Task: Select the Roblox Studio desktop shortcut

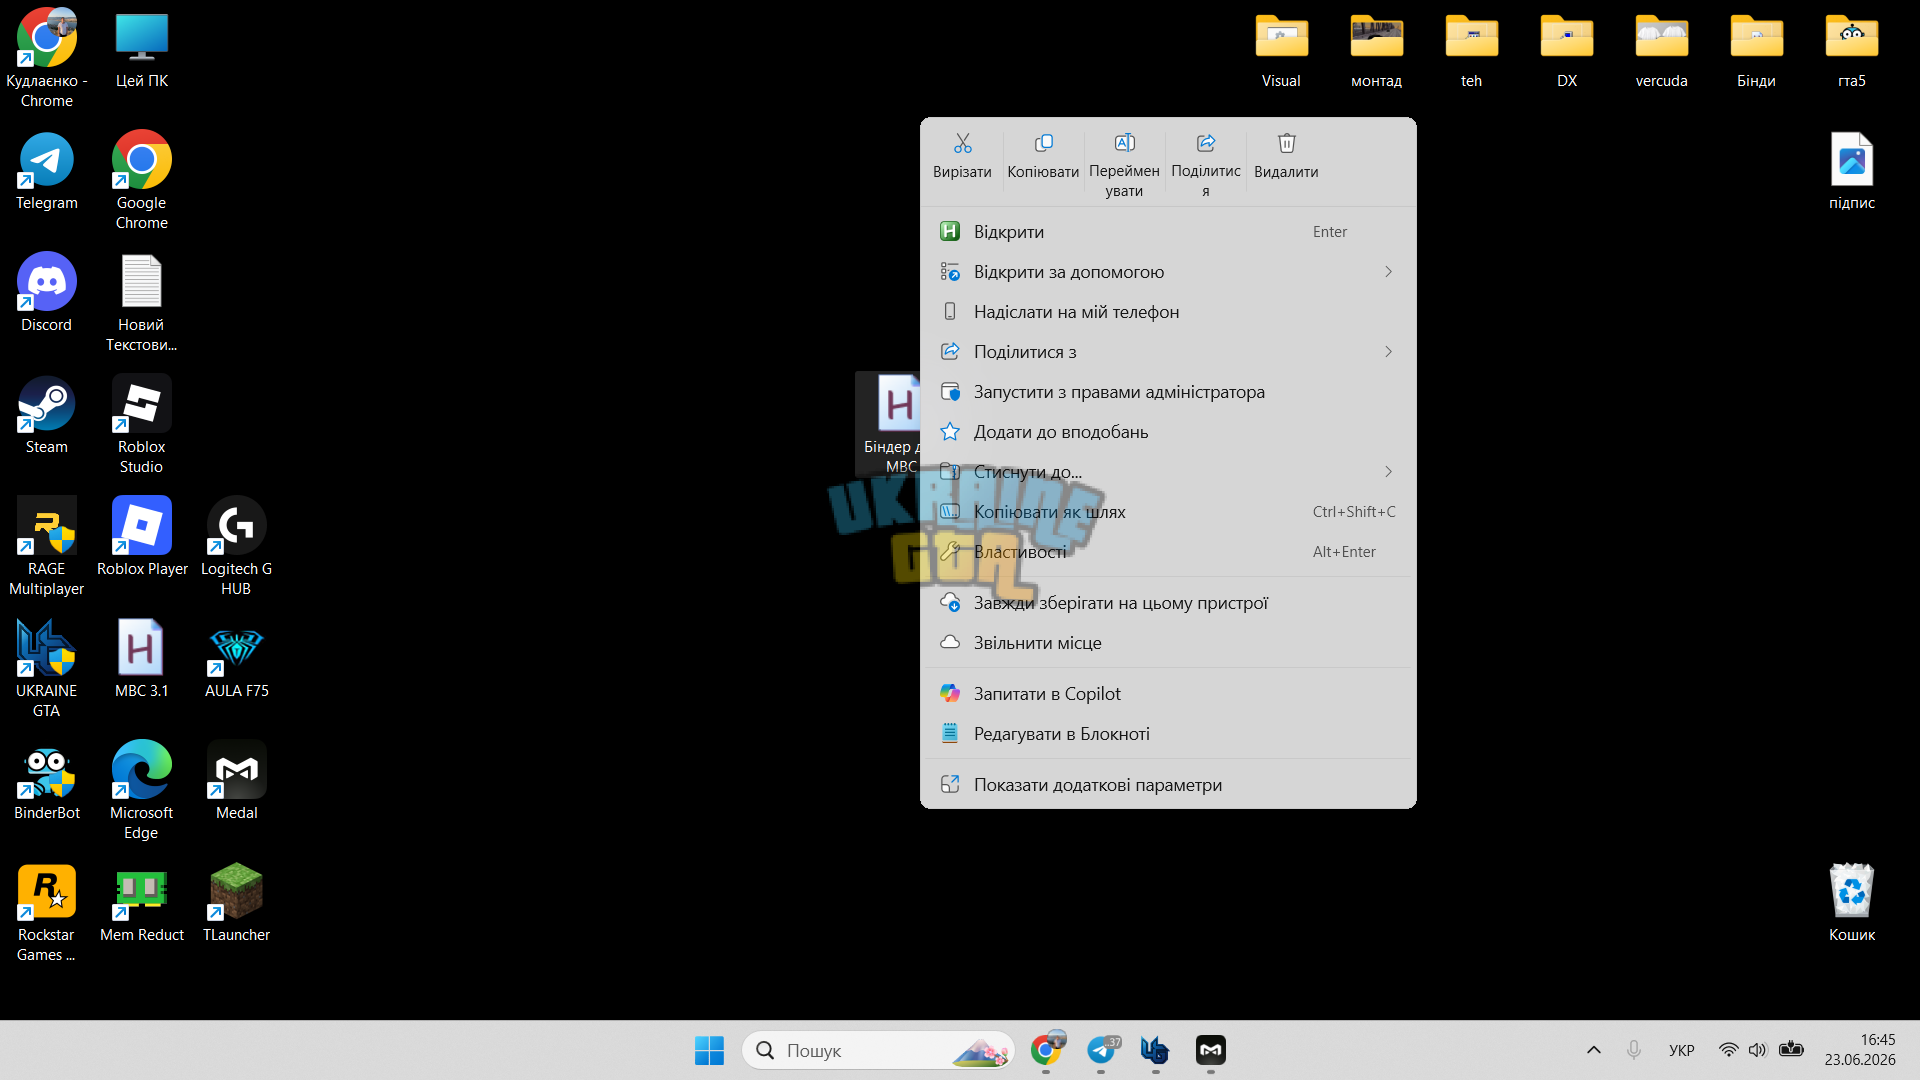Action: pyautogui.click(x=142, y=426)
